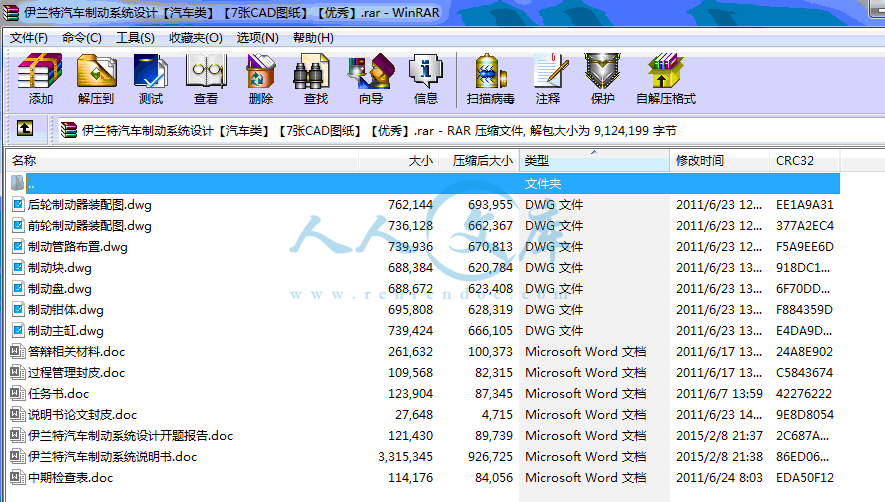Sort by 大小 column header

(x=398, y=161)
